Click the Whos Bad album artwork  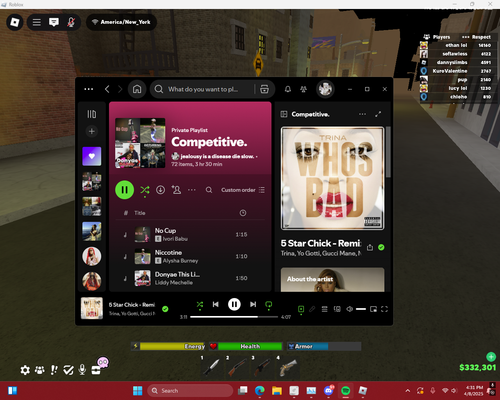point(332,178)
